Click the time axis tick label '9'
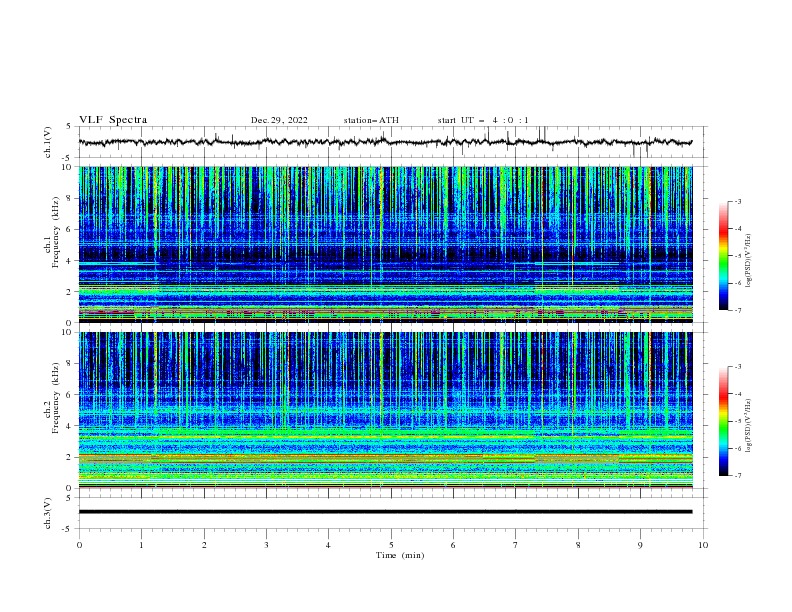The image size is (792, 612). tap(640, 545)
